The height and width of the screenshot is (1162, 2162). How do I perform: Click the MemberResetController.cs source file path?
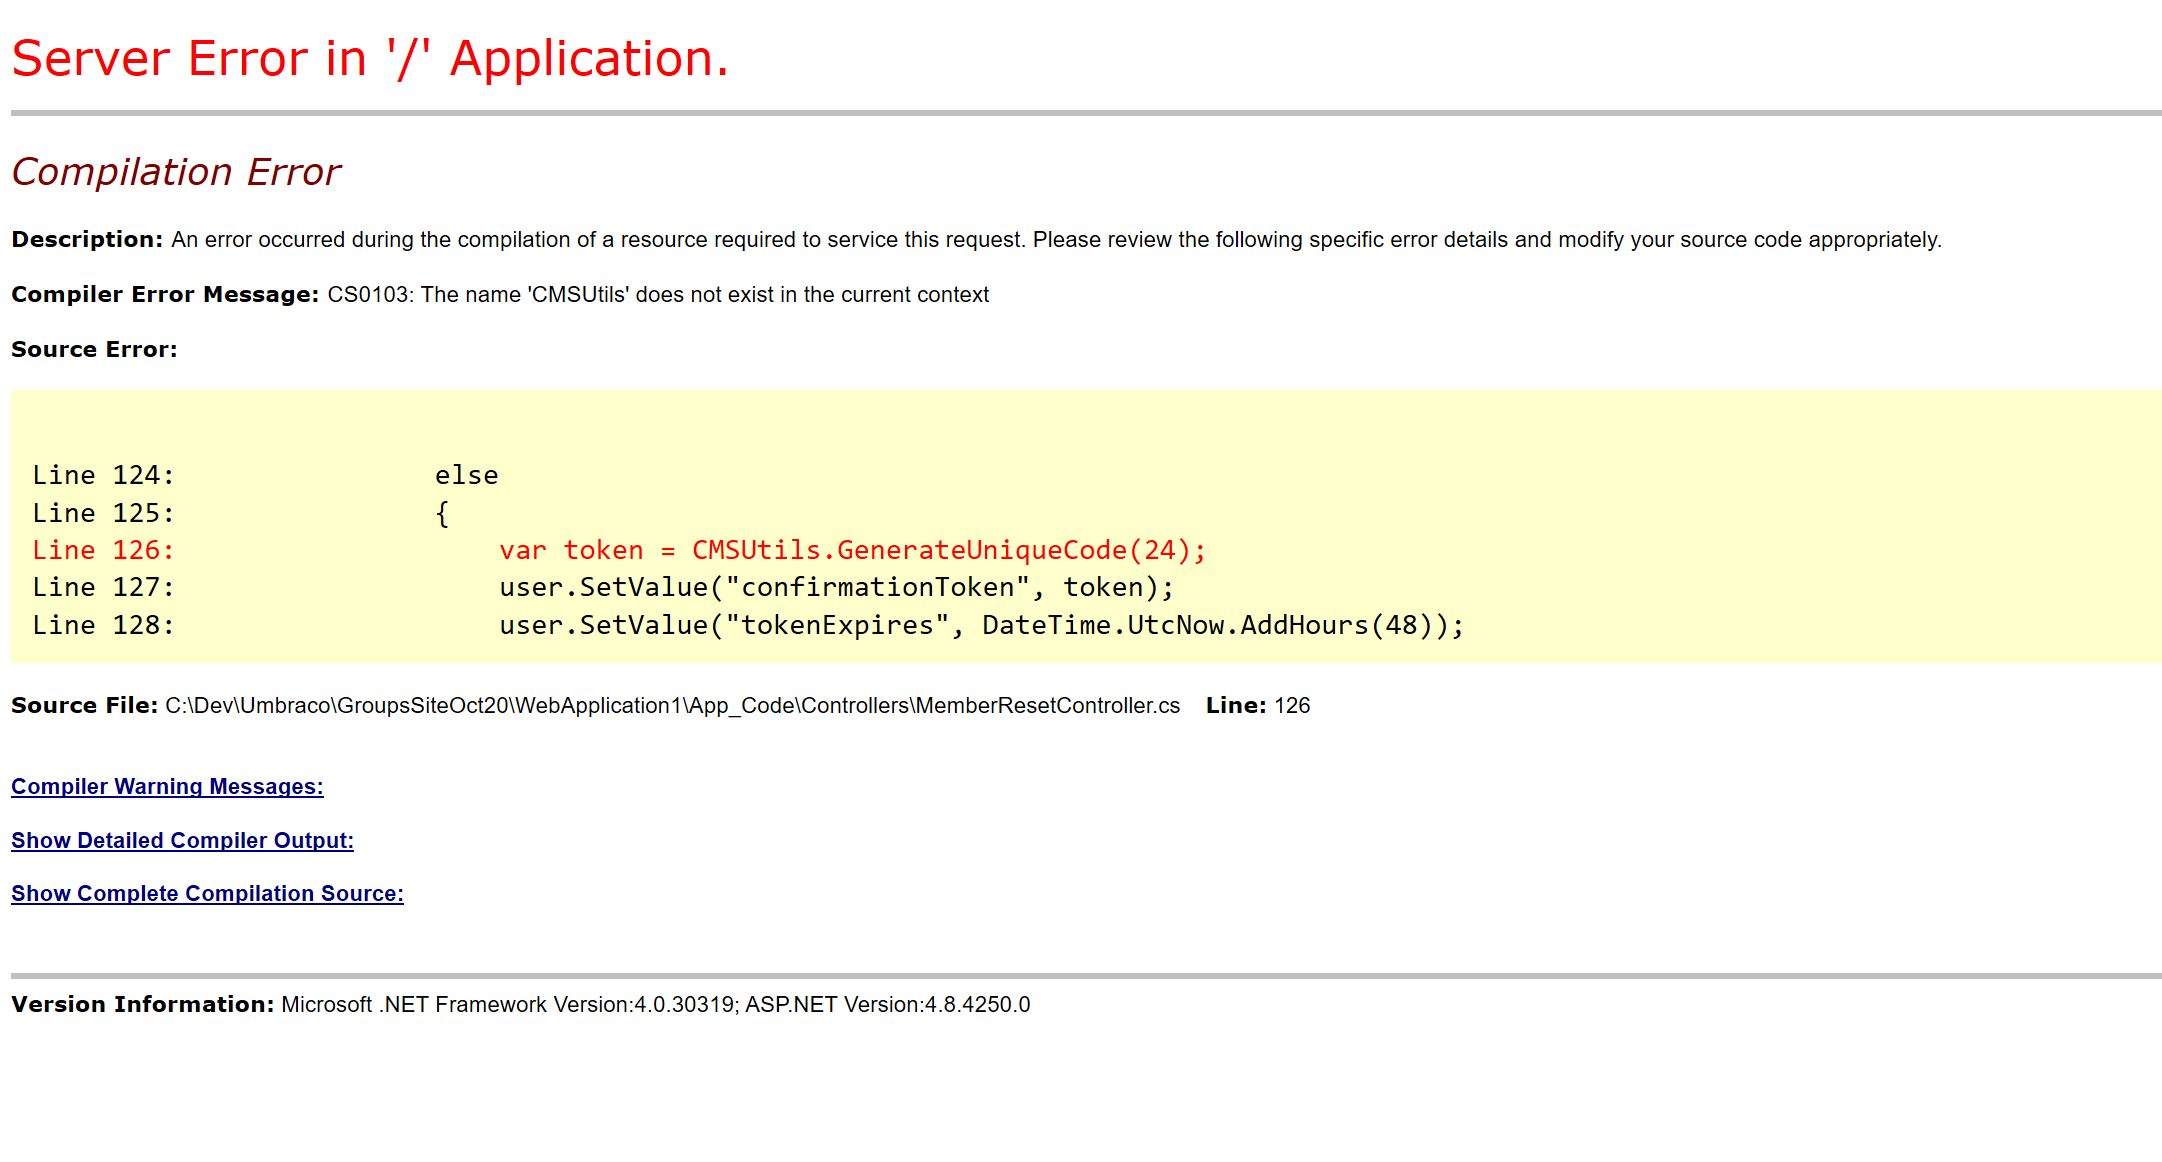[672, 706]
